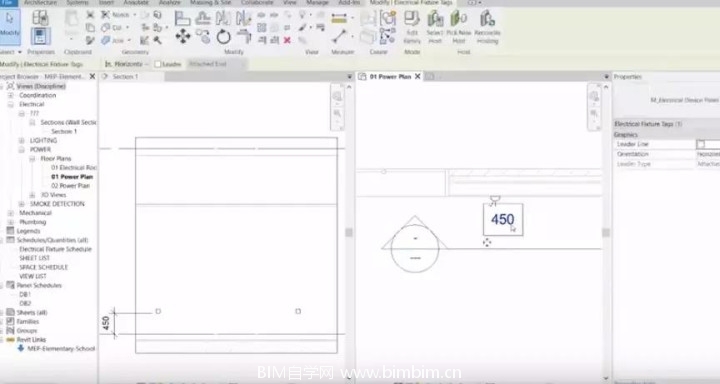
Task: Close the Project Browser panel
Action: point(92,77)
